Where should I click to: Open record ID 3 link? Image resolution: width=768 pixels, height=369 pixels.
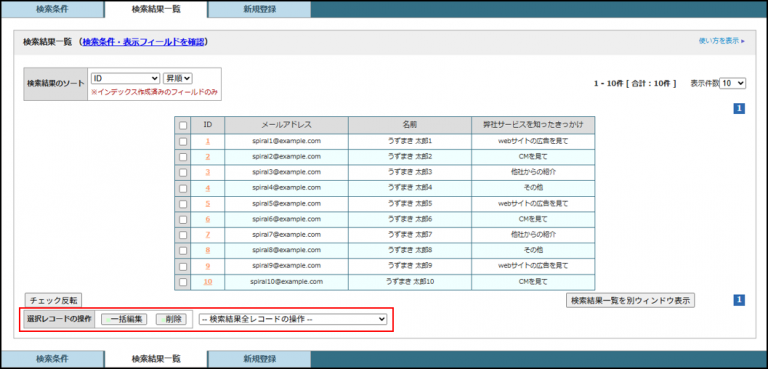point(208,172)
